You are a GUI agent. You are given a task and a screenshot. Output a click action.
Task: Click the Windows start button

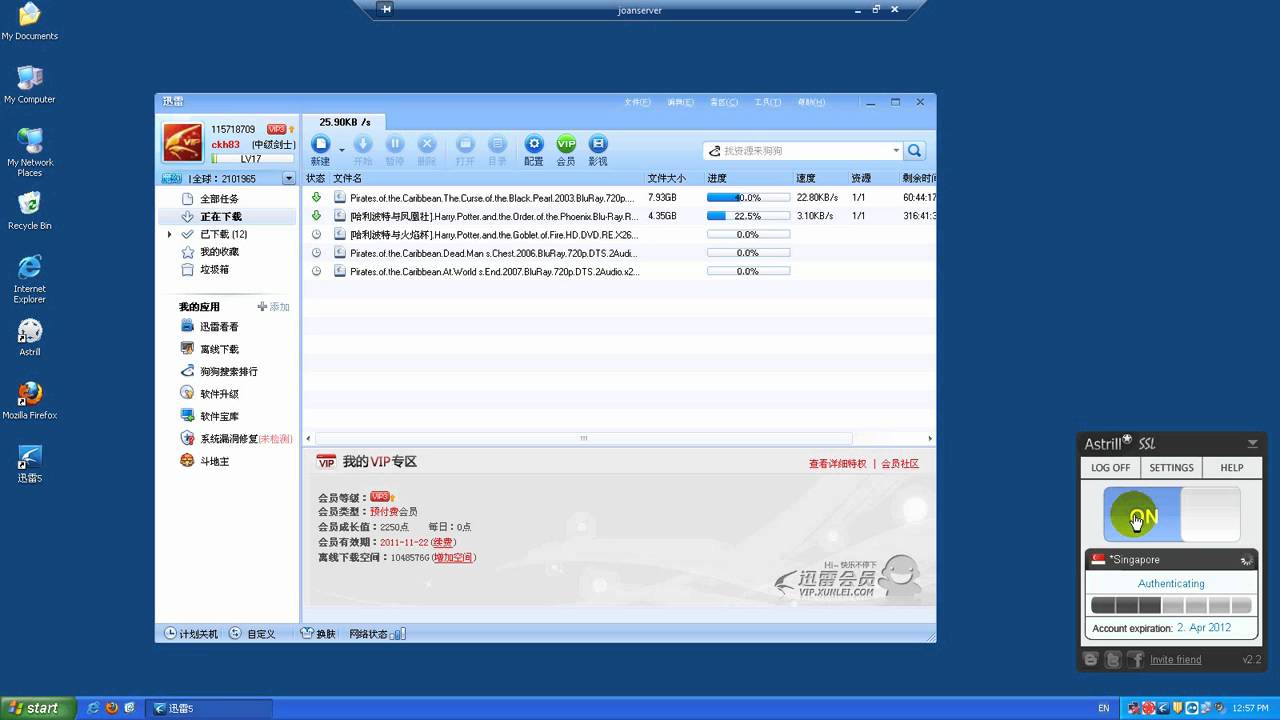pyautogui.click(x=38, y=708)
